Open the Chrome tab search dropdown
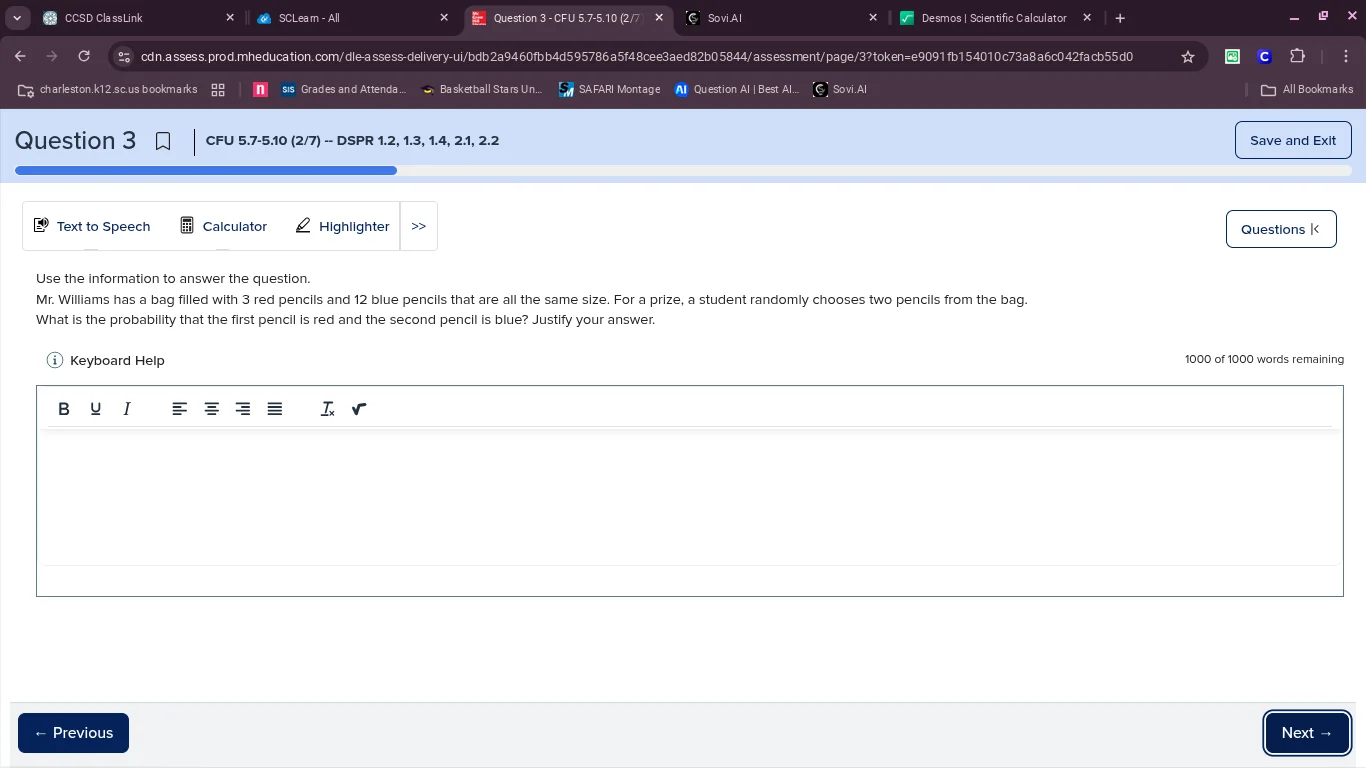 [17, 18]
